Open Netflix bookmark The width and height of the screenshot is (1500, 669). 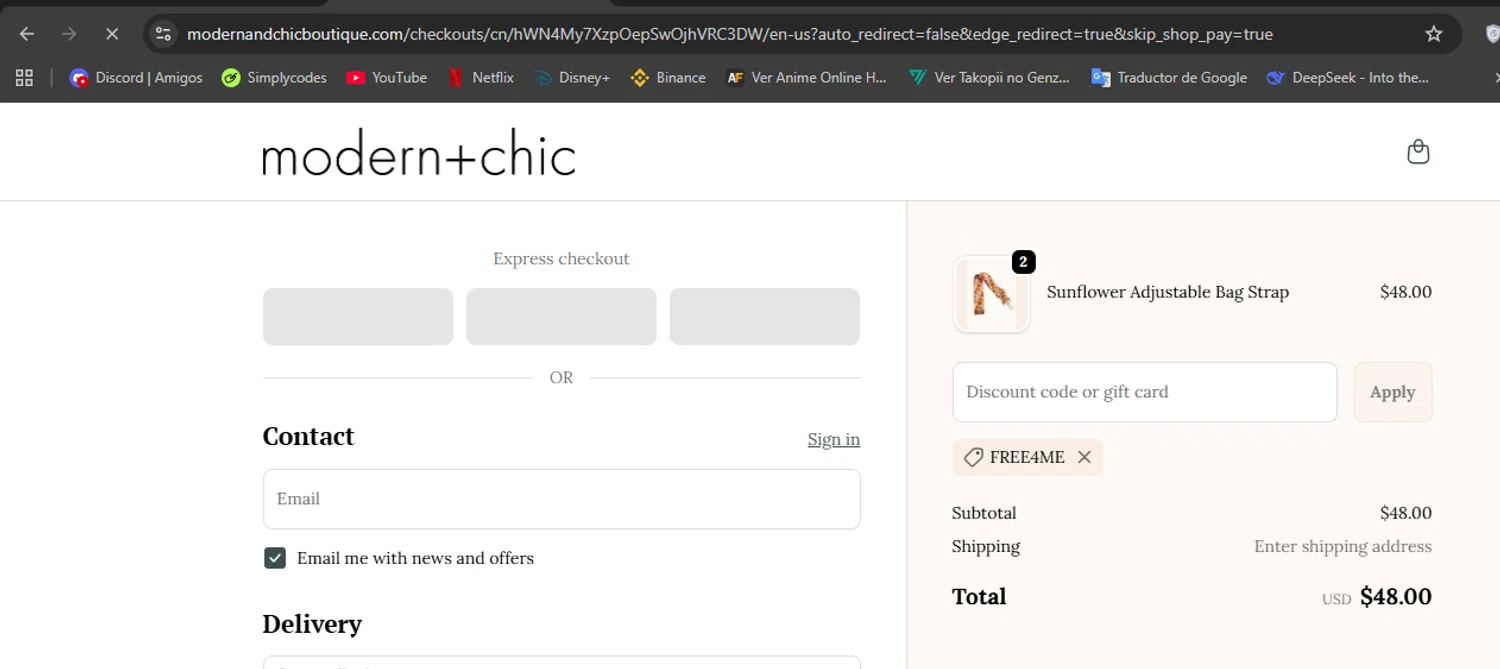pos(481,77)
